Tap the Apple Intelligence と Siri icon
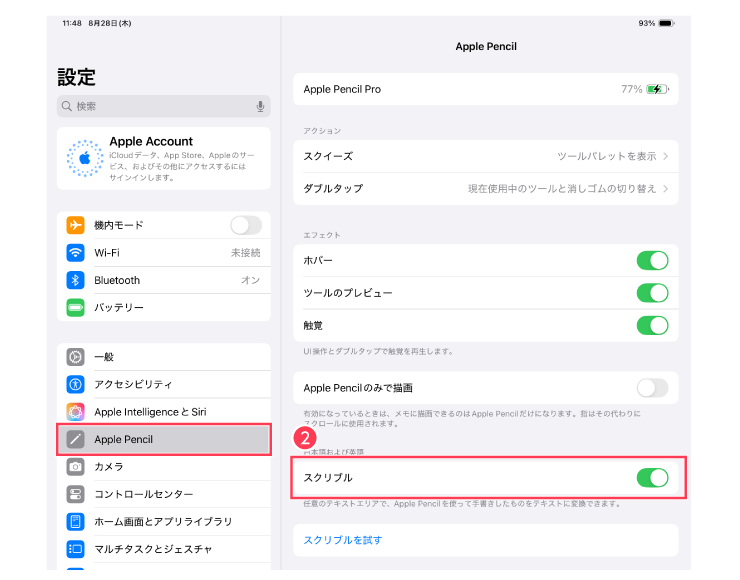The image size is (740, 580). (76, 412)
